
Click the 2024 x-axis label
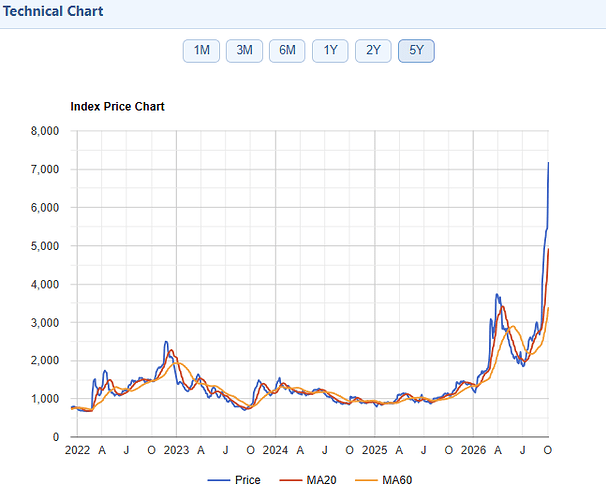point(275,450)
